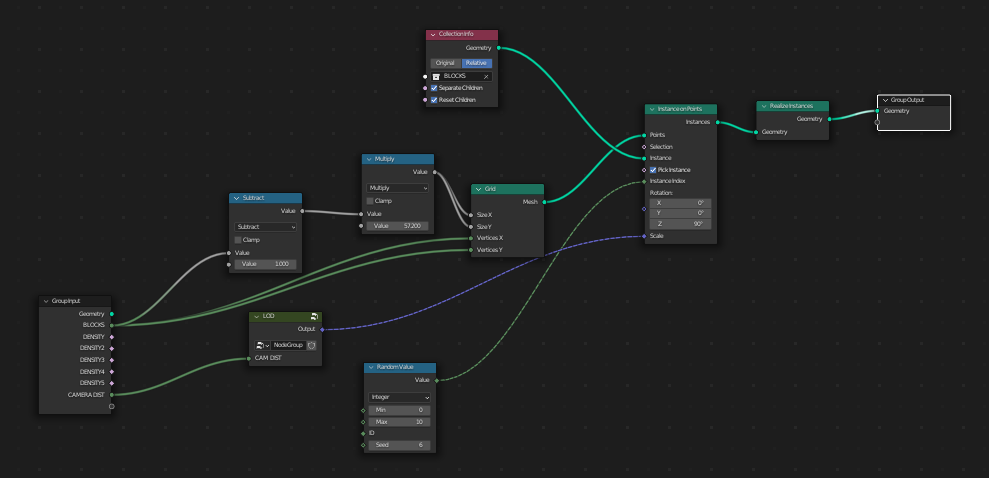Enable Clamp on the Subtract node
The width and height of the screenshot is (989, 478).
(238, 240)
